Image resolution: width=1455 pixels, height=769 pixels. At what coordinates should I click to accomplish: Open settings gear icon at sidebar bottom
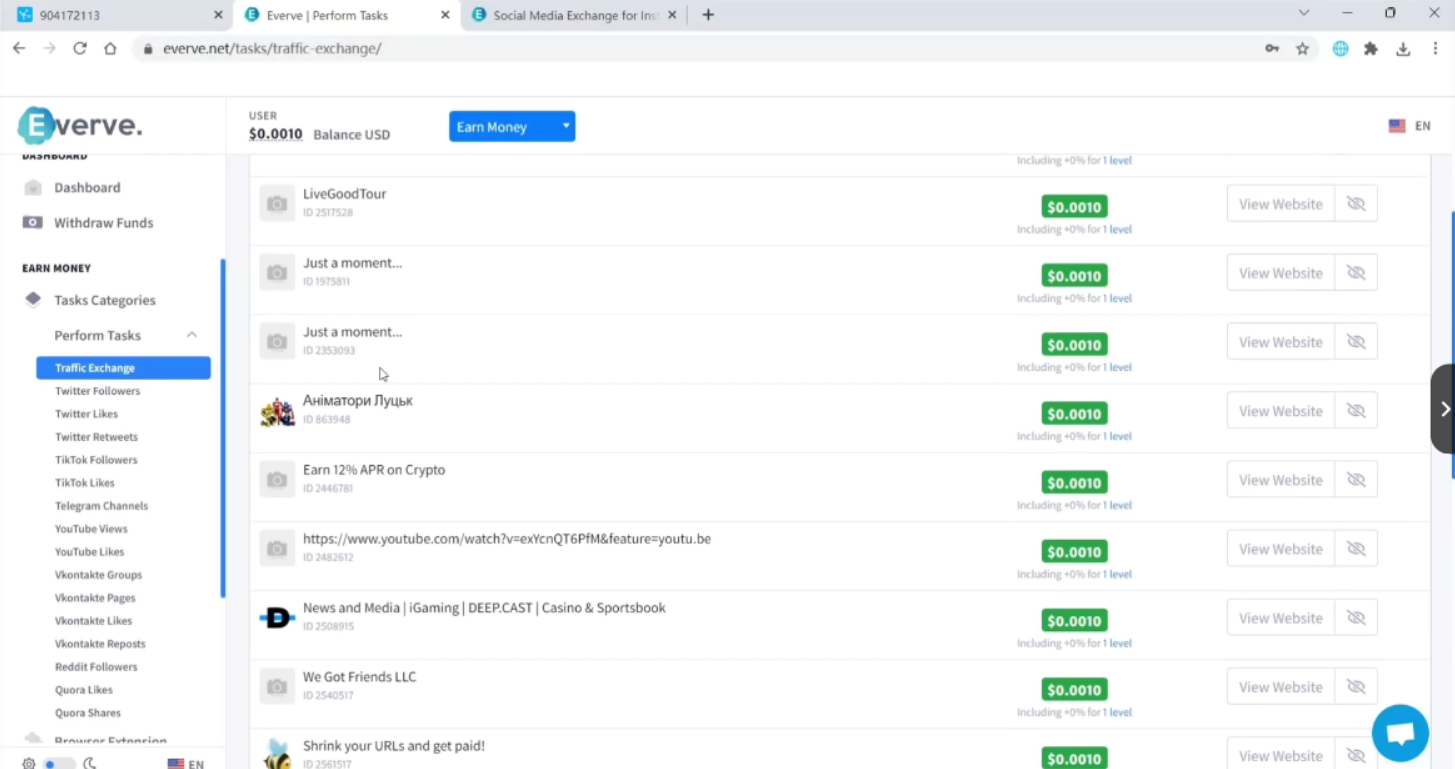coord(28,763)
